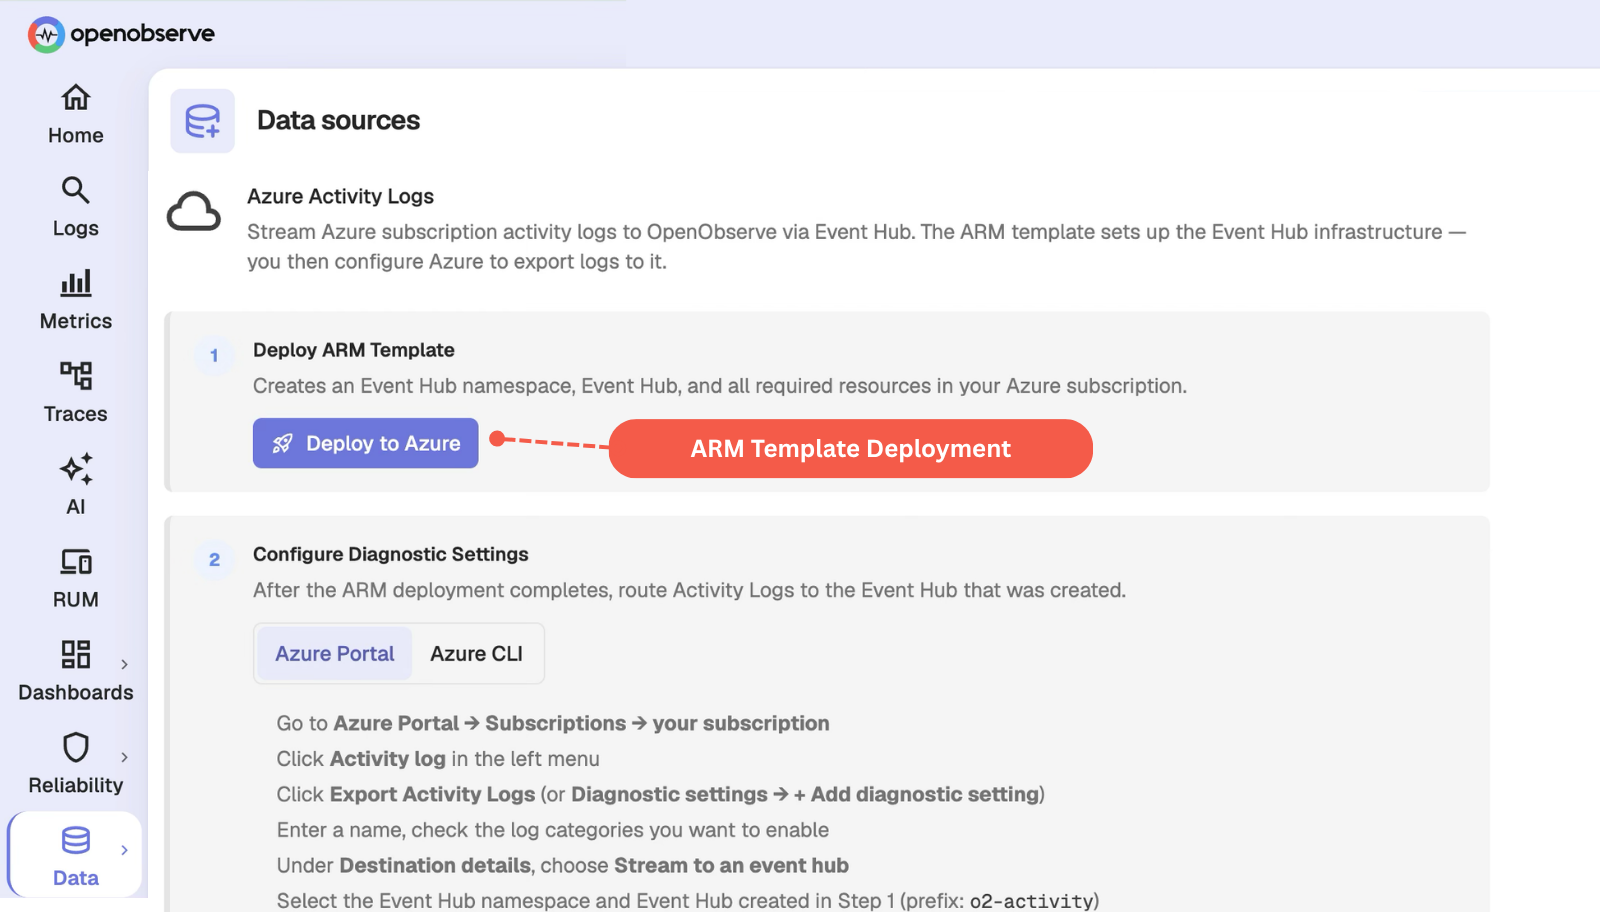
Task: Click the 'Enter a name, check the log categories' line
Action: [553, 830]
